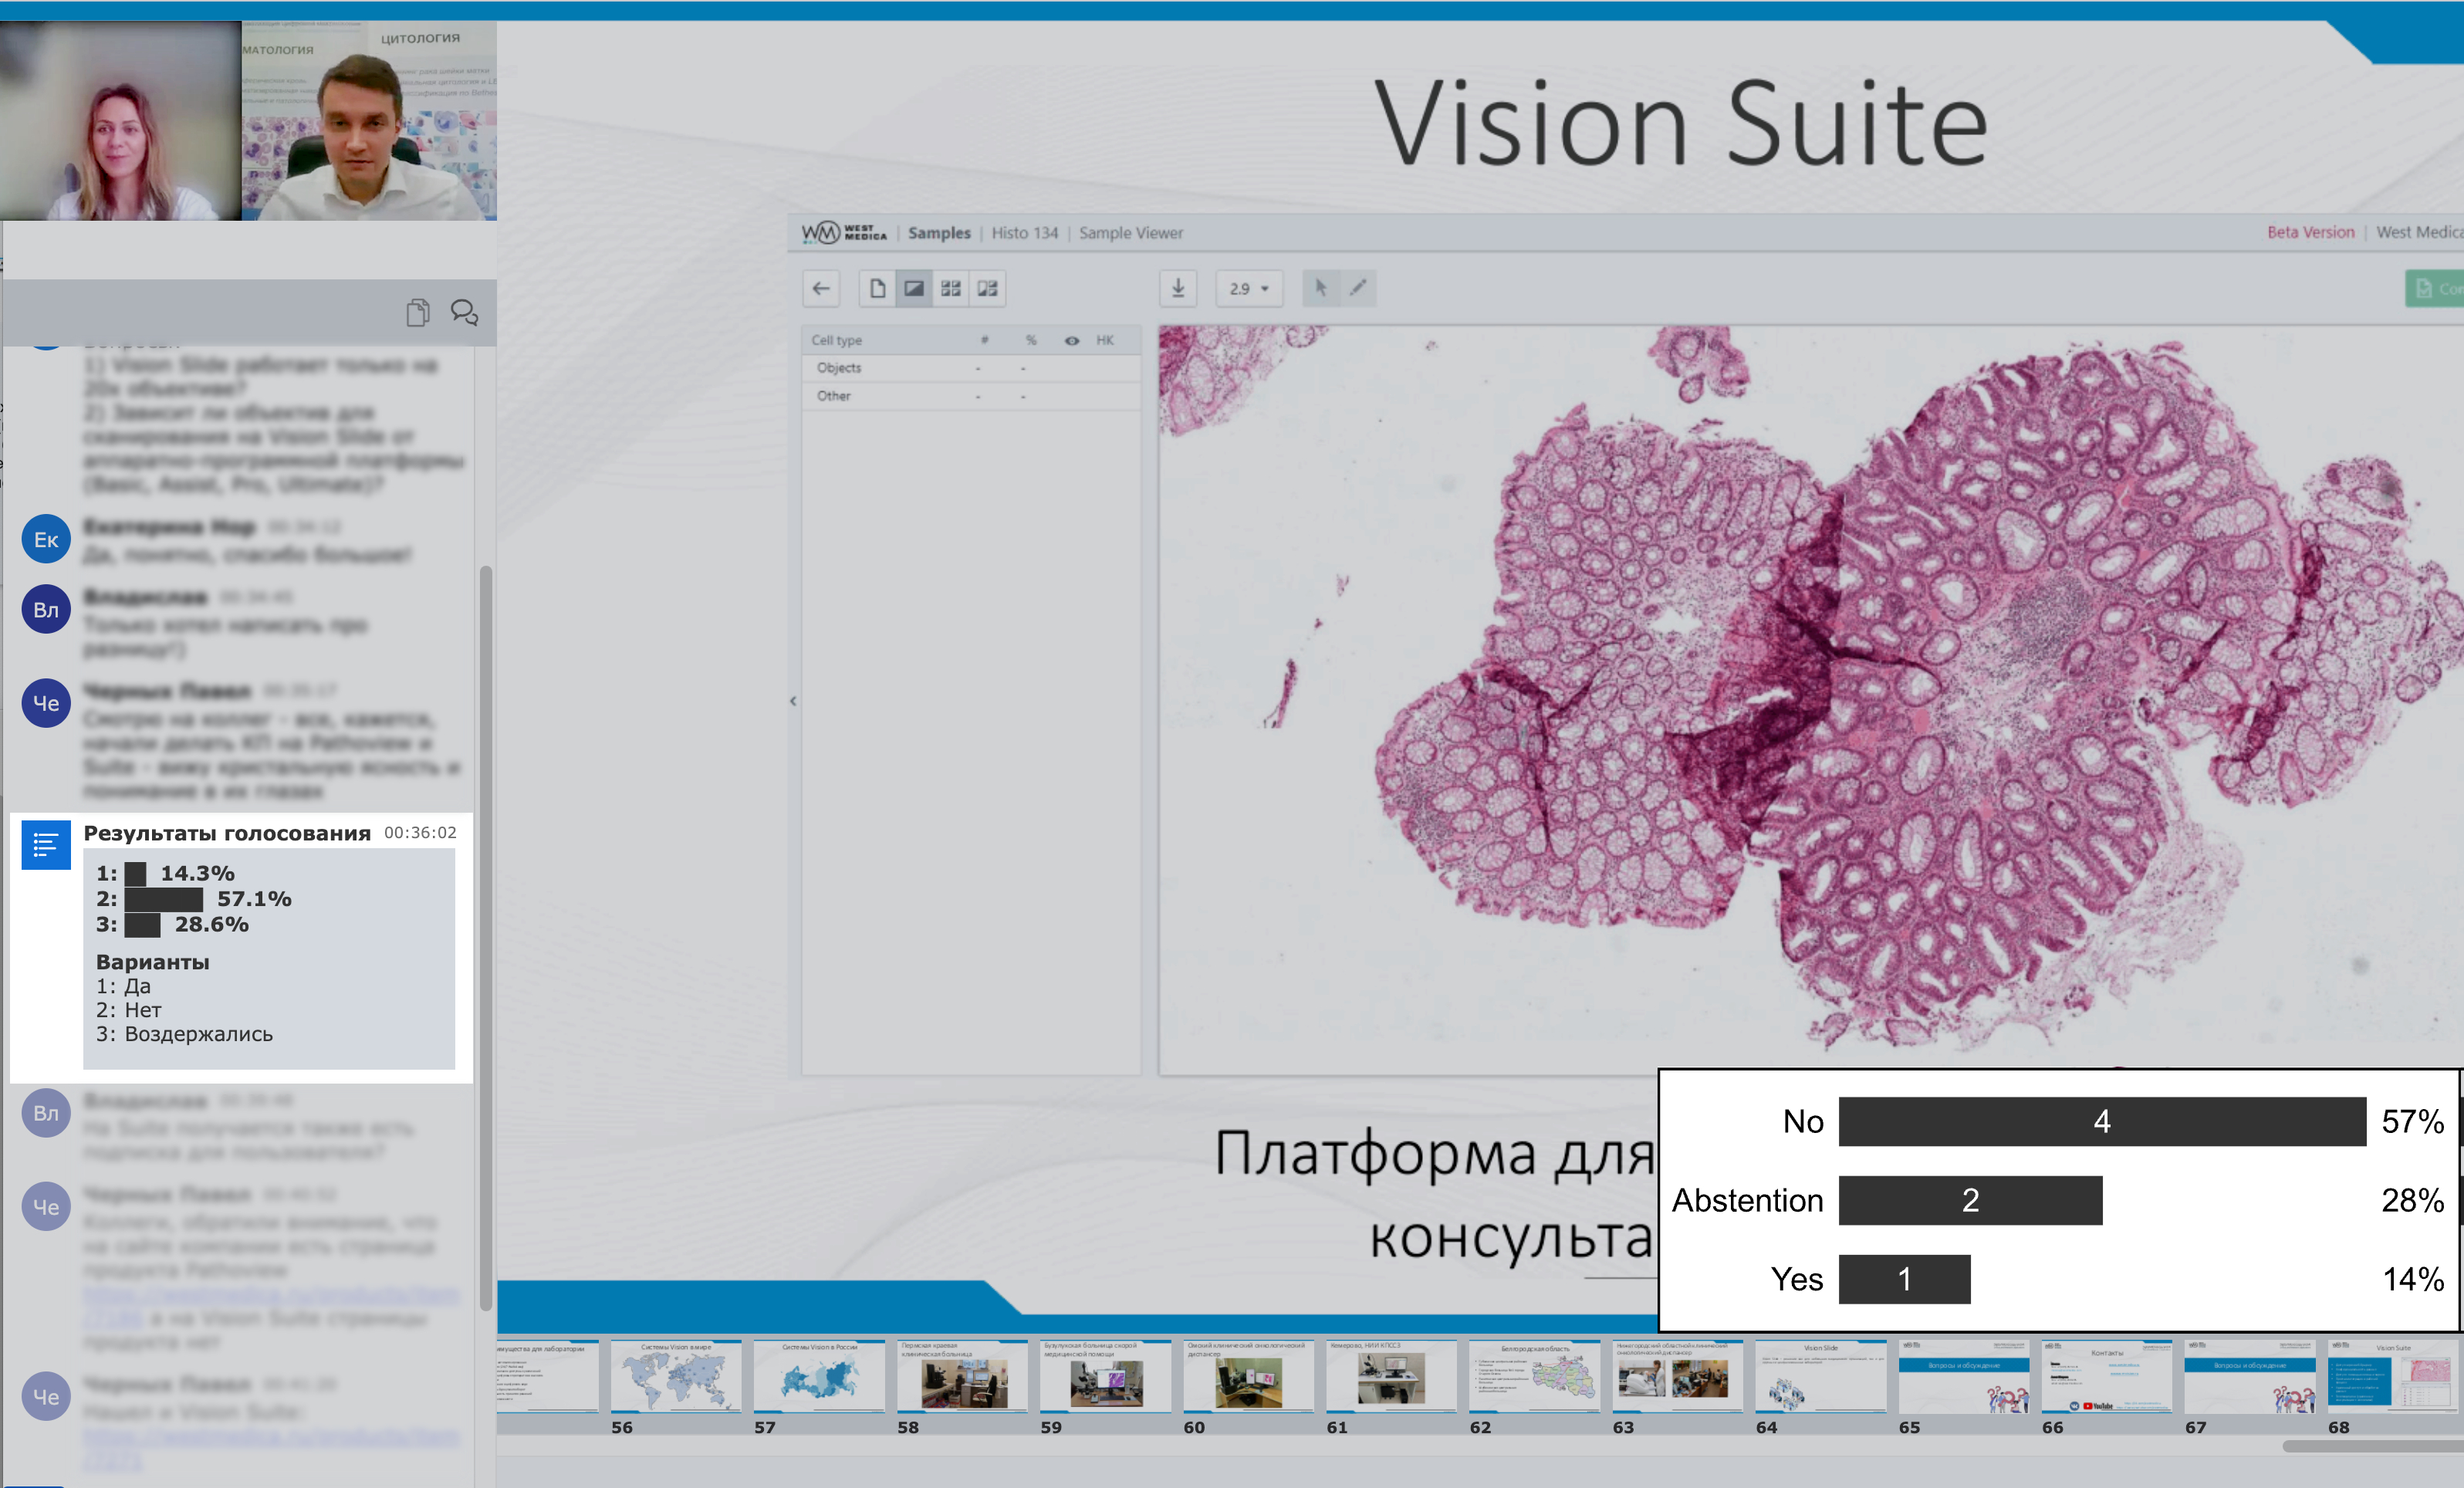Open the notes/documents icon above the chat
The image size is (2464, 1488).
(418, 313)
